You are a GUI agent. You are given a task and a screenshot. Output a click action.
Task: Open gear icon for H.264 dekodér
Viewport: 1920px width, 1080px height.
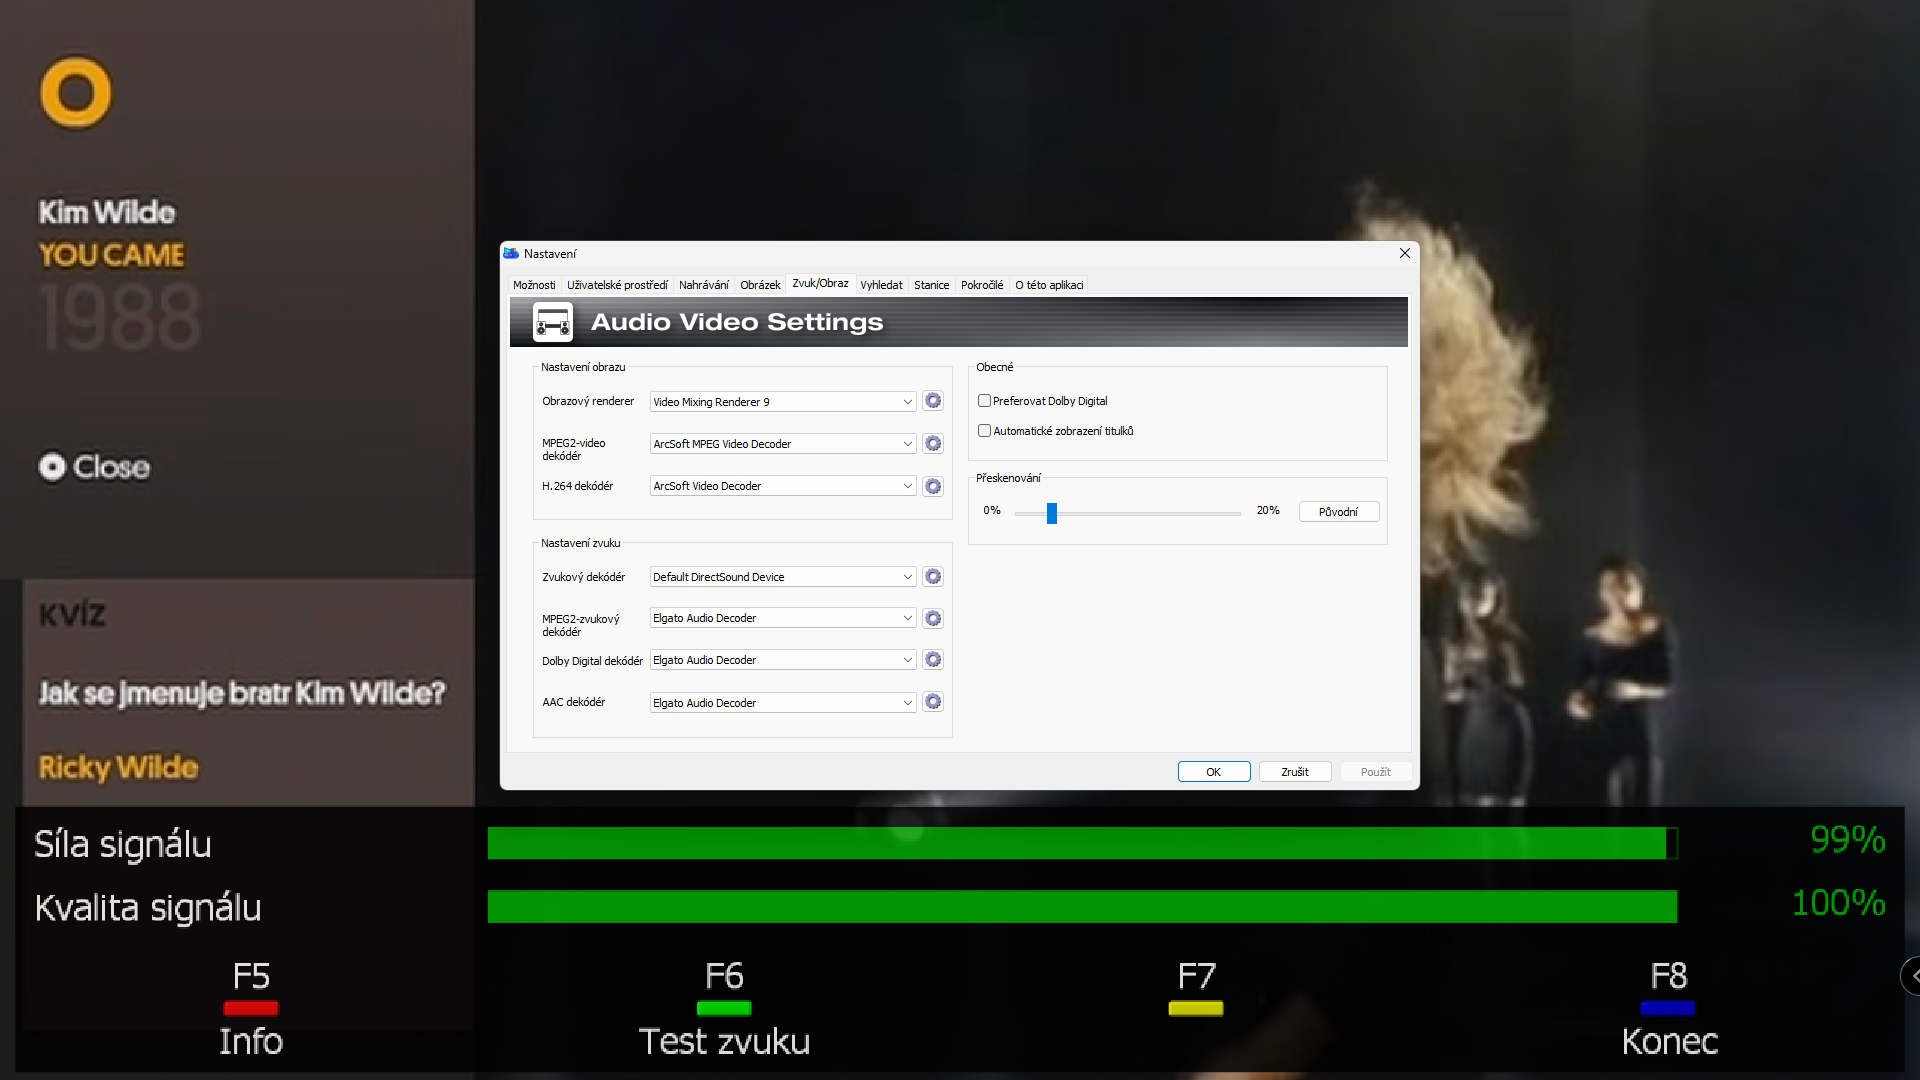933,486
